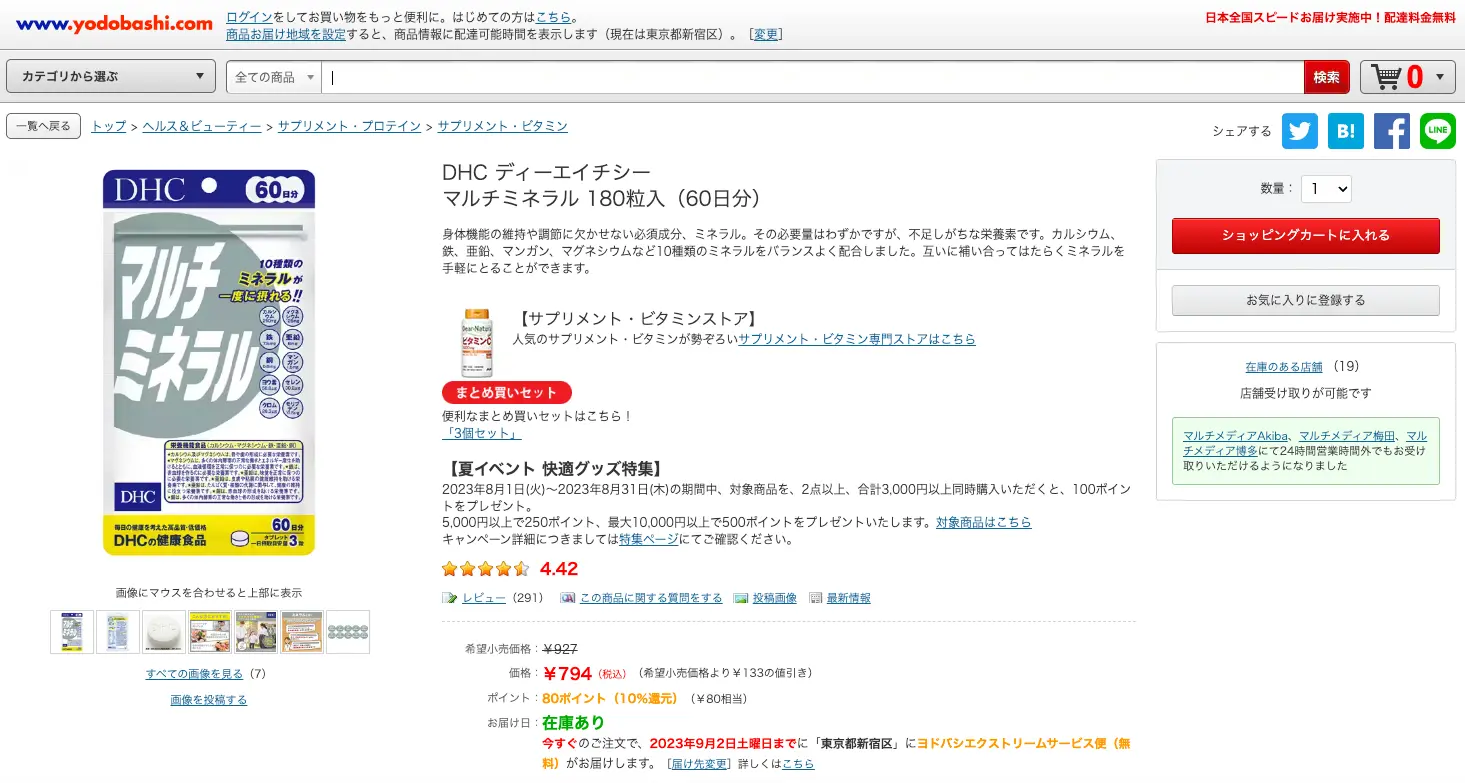The height and width of the screenshot is (783, 1465).
Task: Share via LINE icon
Action: (1438, 131)
